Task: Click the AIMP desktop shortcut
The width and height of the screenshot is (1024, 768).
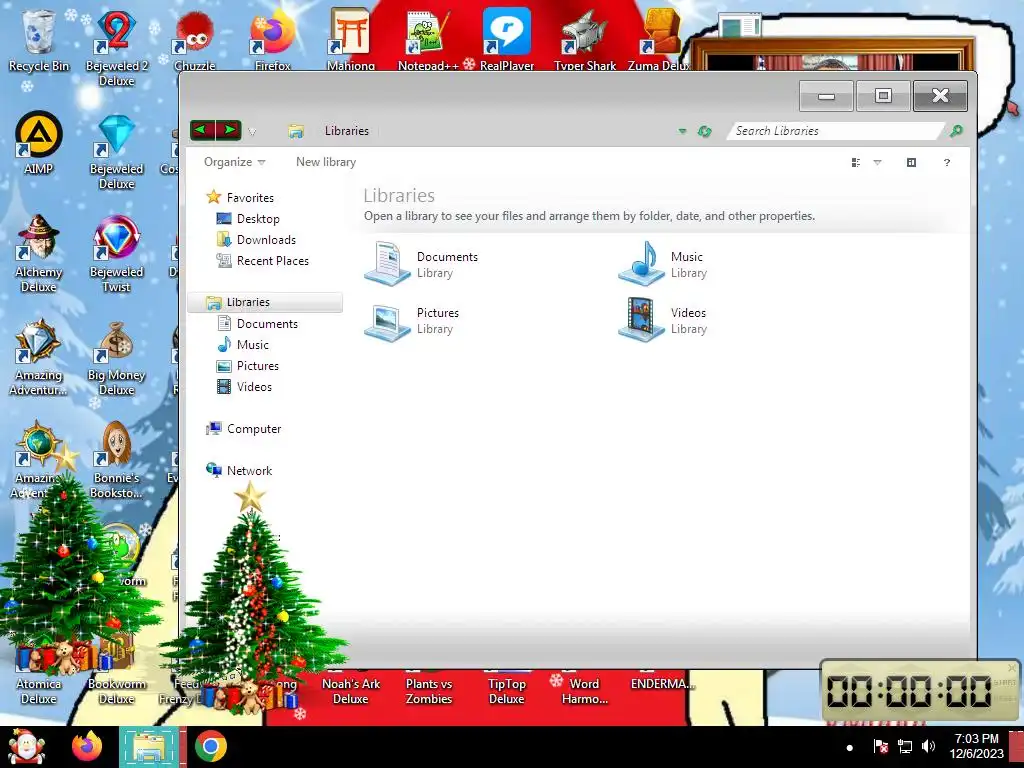Action: 39,144
